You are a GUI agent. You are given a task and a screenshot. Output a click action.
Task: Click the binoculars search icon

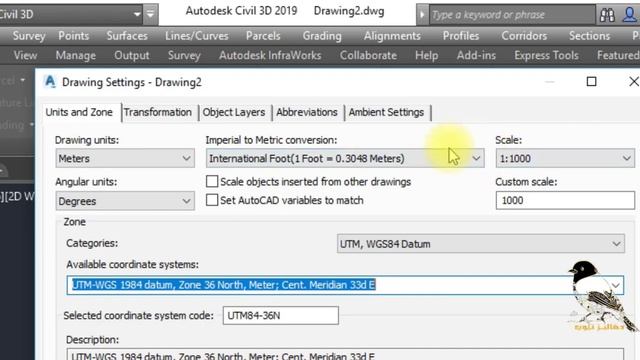click(607, 15)
